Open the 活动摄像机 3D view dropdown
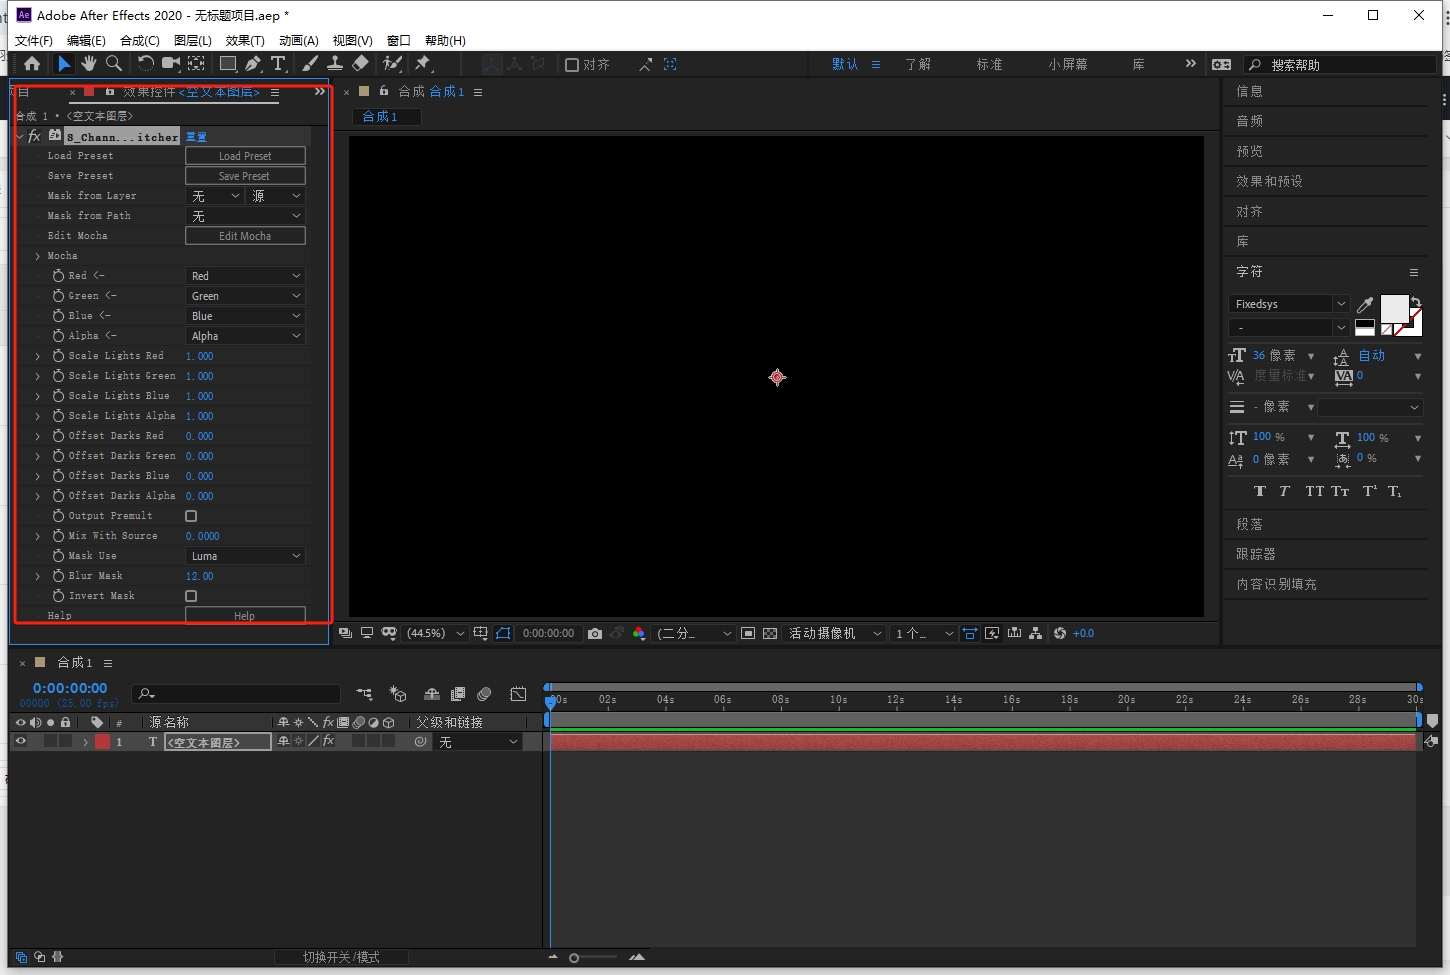This screenshot has height=975, width=1450. [x=835, y=633]
